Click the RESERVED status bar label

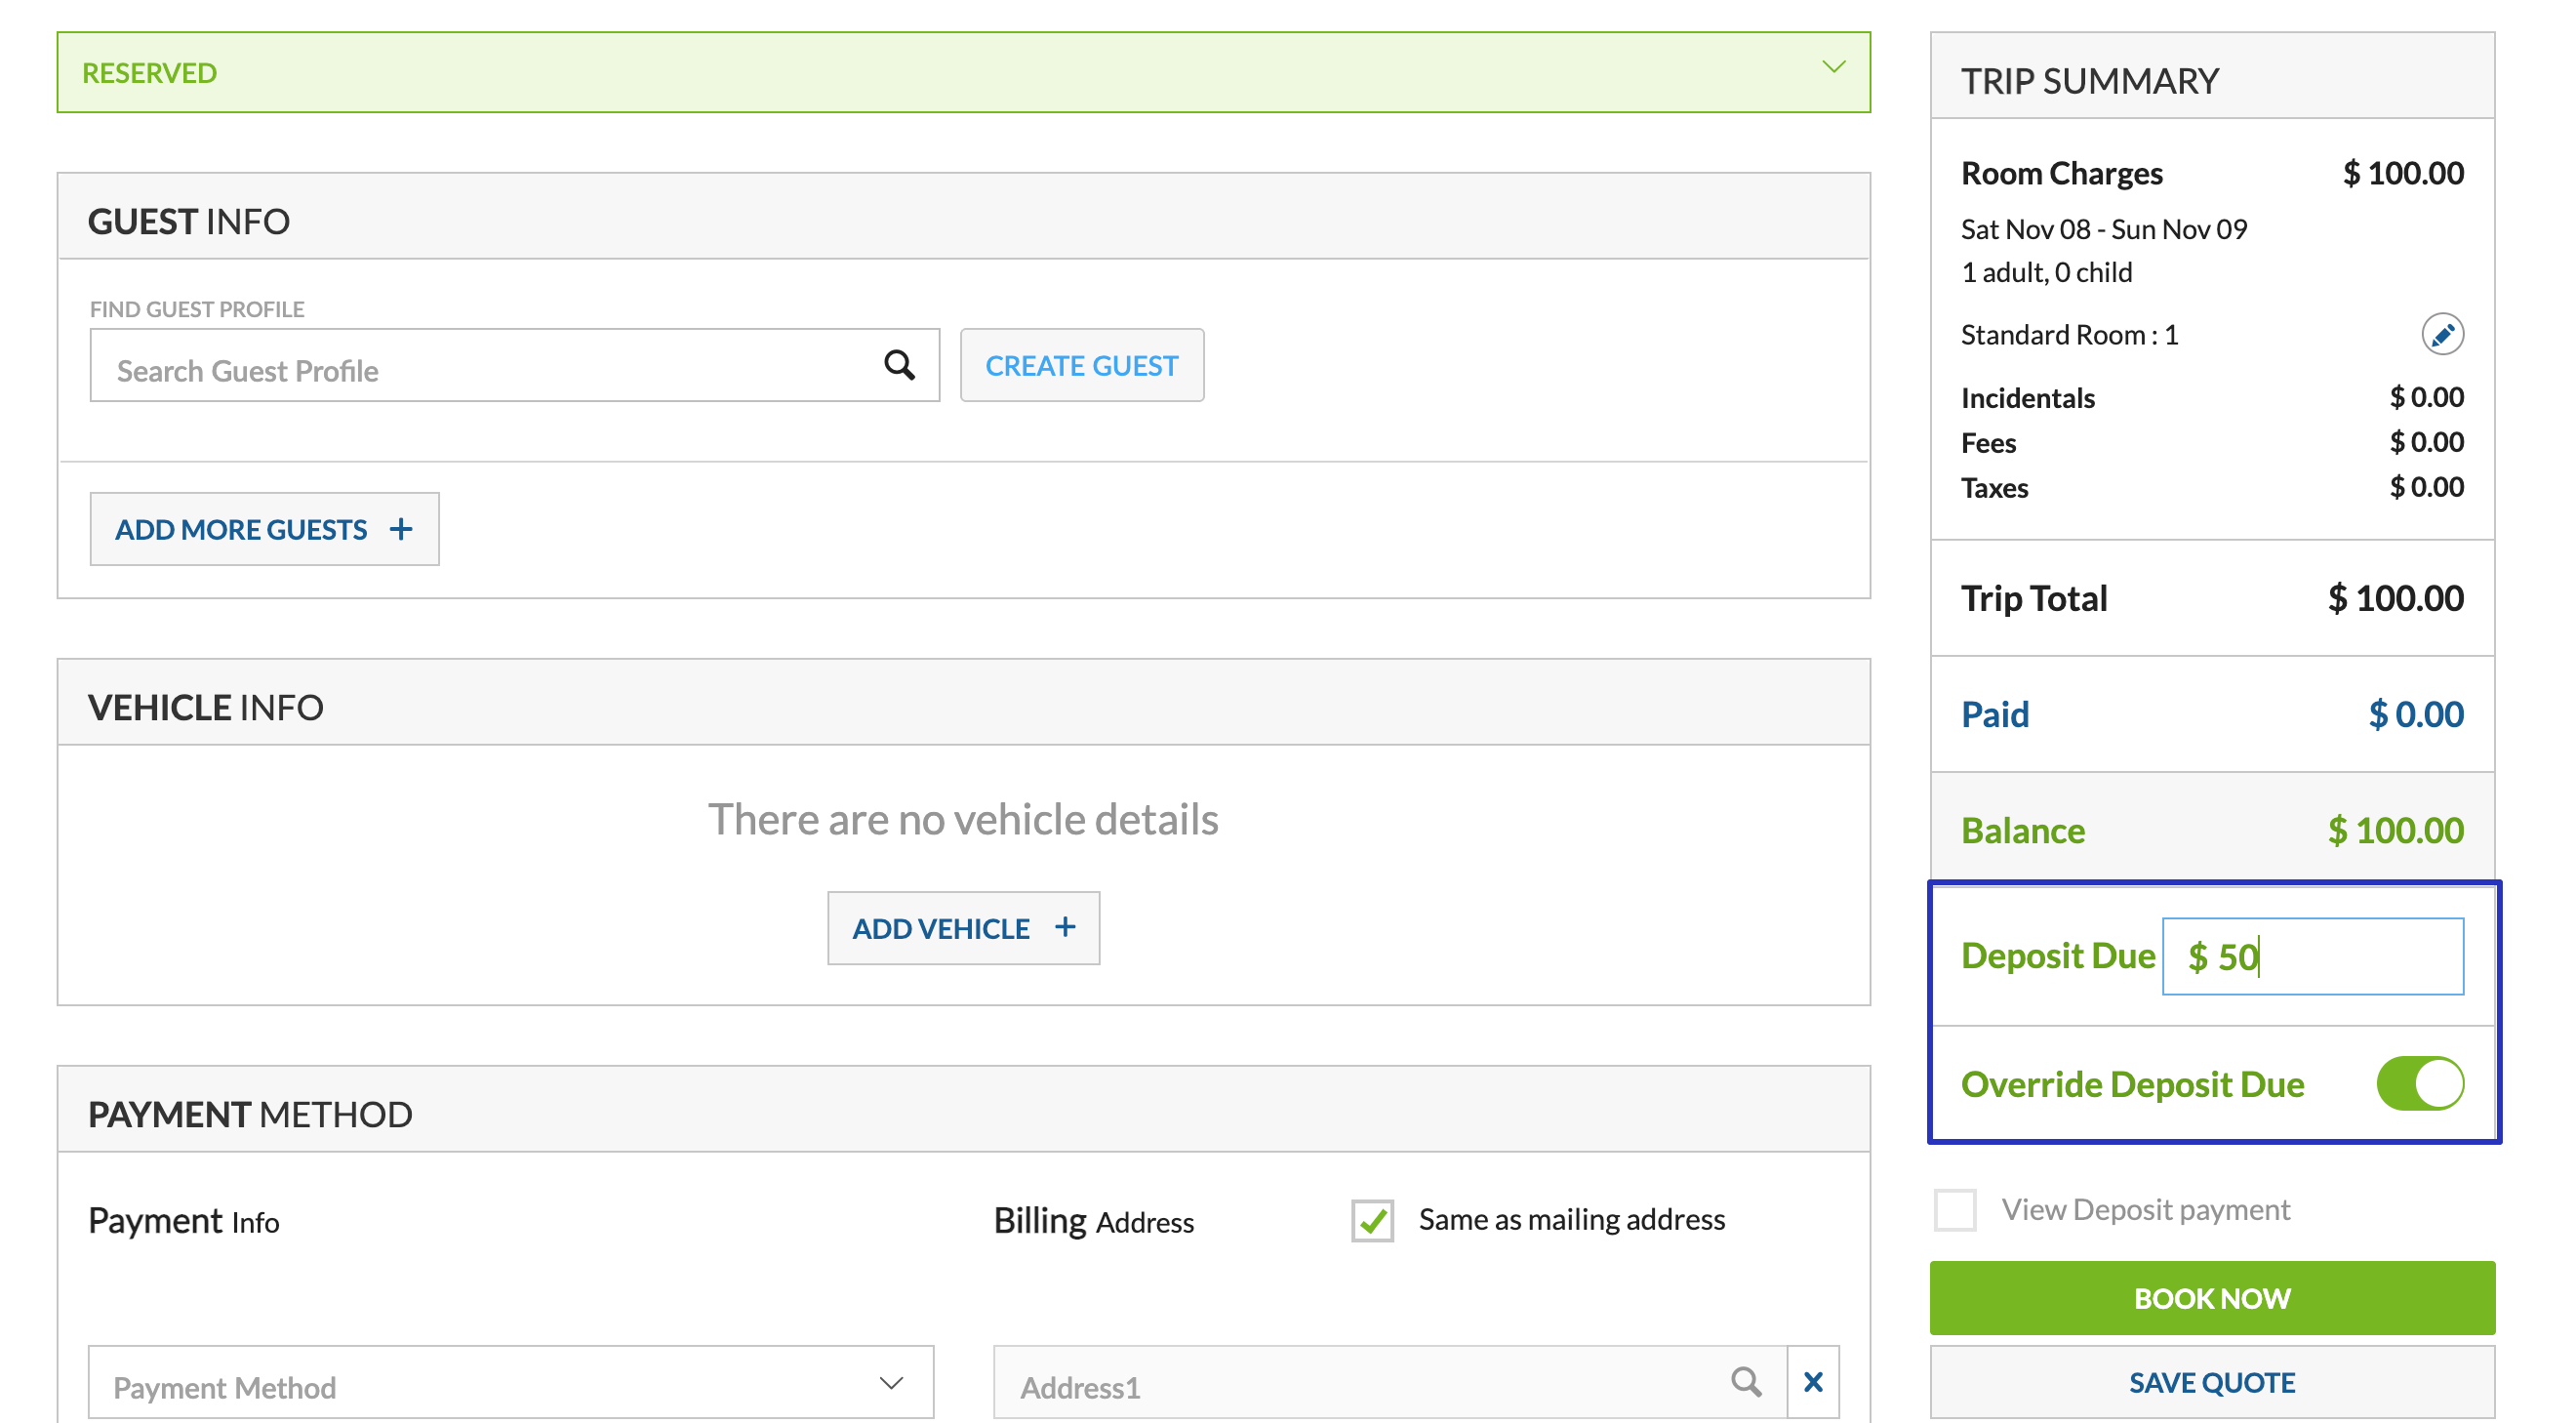point(149,73)
